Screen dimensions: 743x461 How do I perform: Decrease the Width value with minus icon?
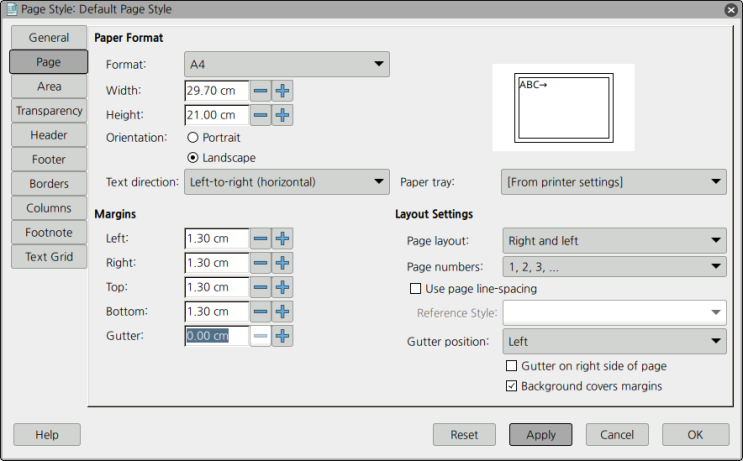coord(260,90)
